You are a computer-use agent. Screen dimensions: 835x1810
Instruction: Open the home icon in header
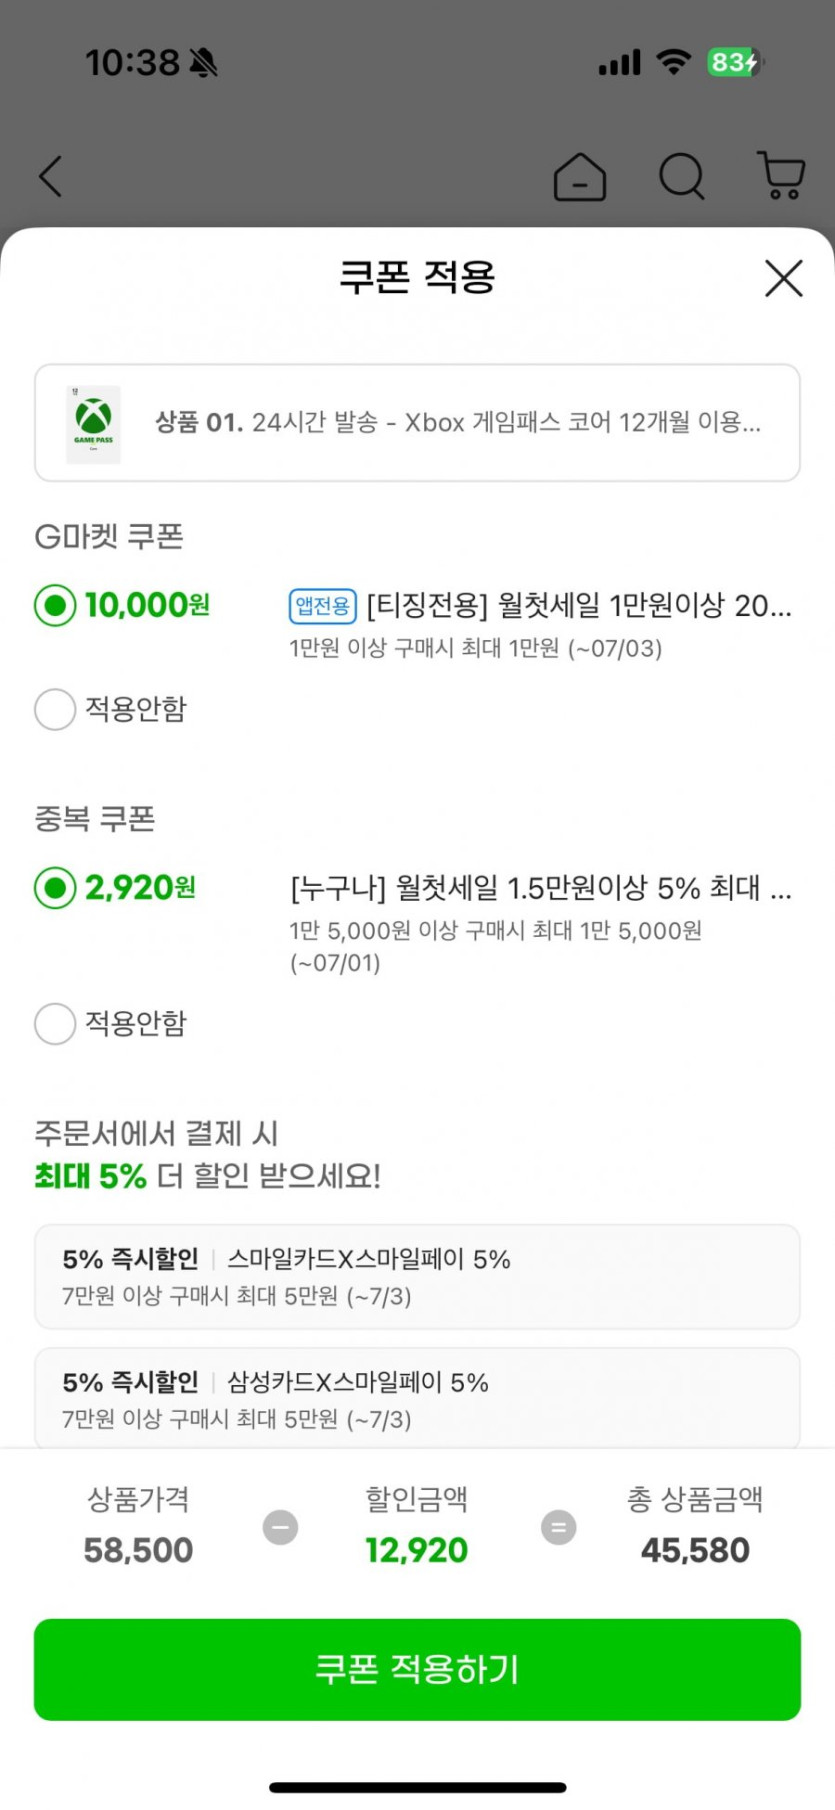[580, 178]
